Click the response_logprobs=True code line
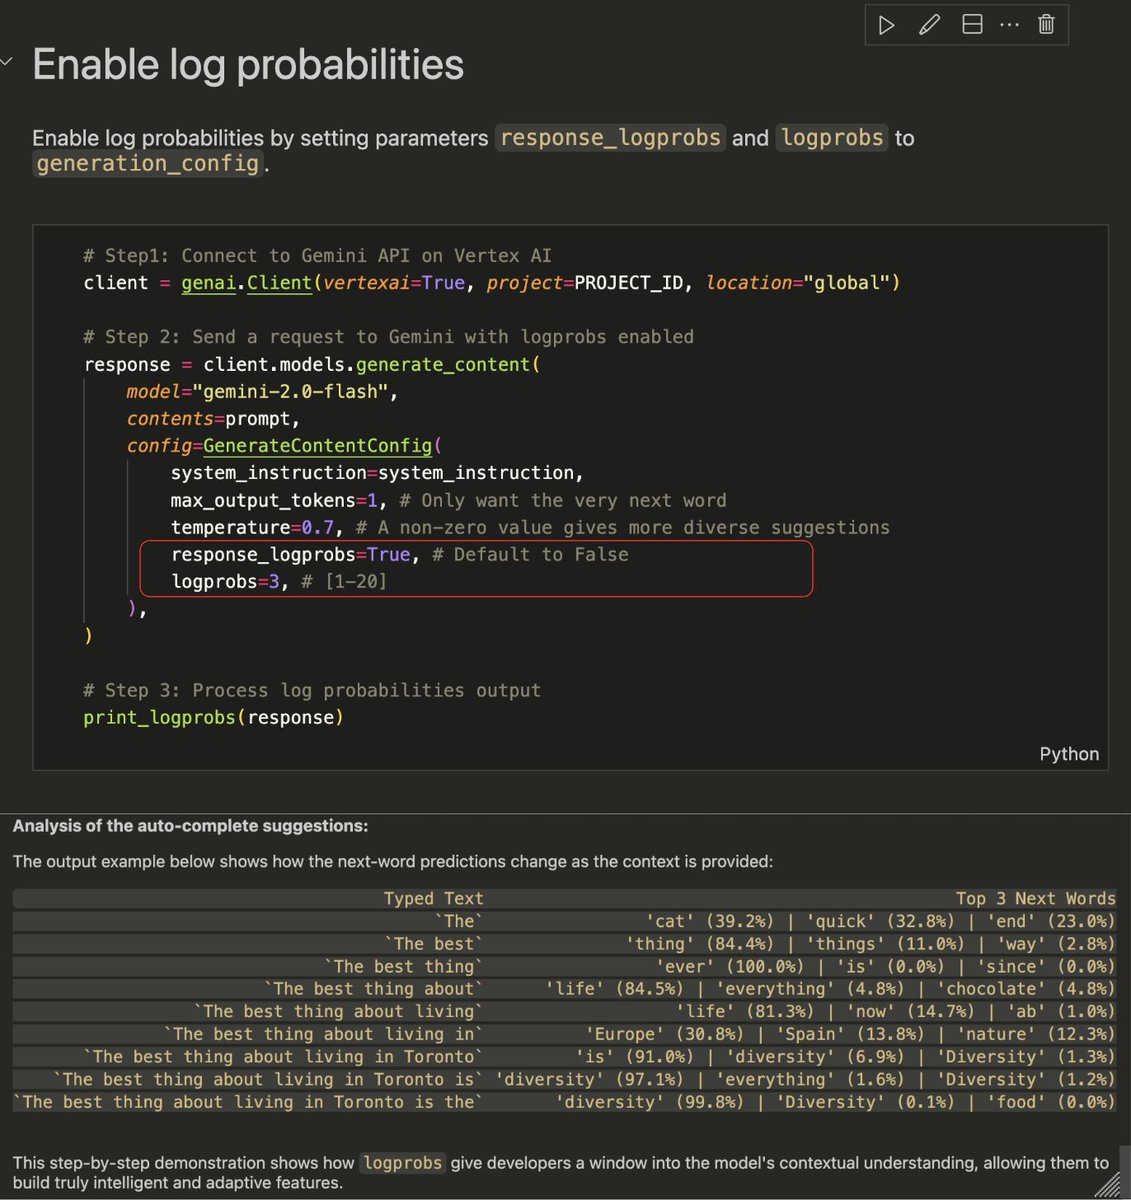Image resolution: width=1131 pixels, height=1200 pixels. 400,555
